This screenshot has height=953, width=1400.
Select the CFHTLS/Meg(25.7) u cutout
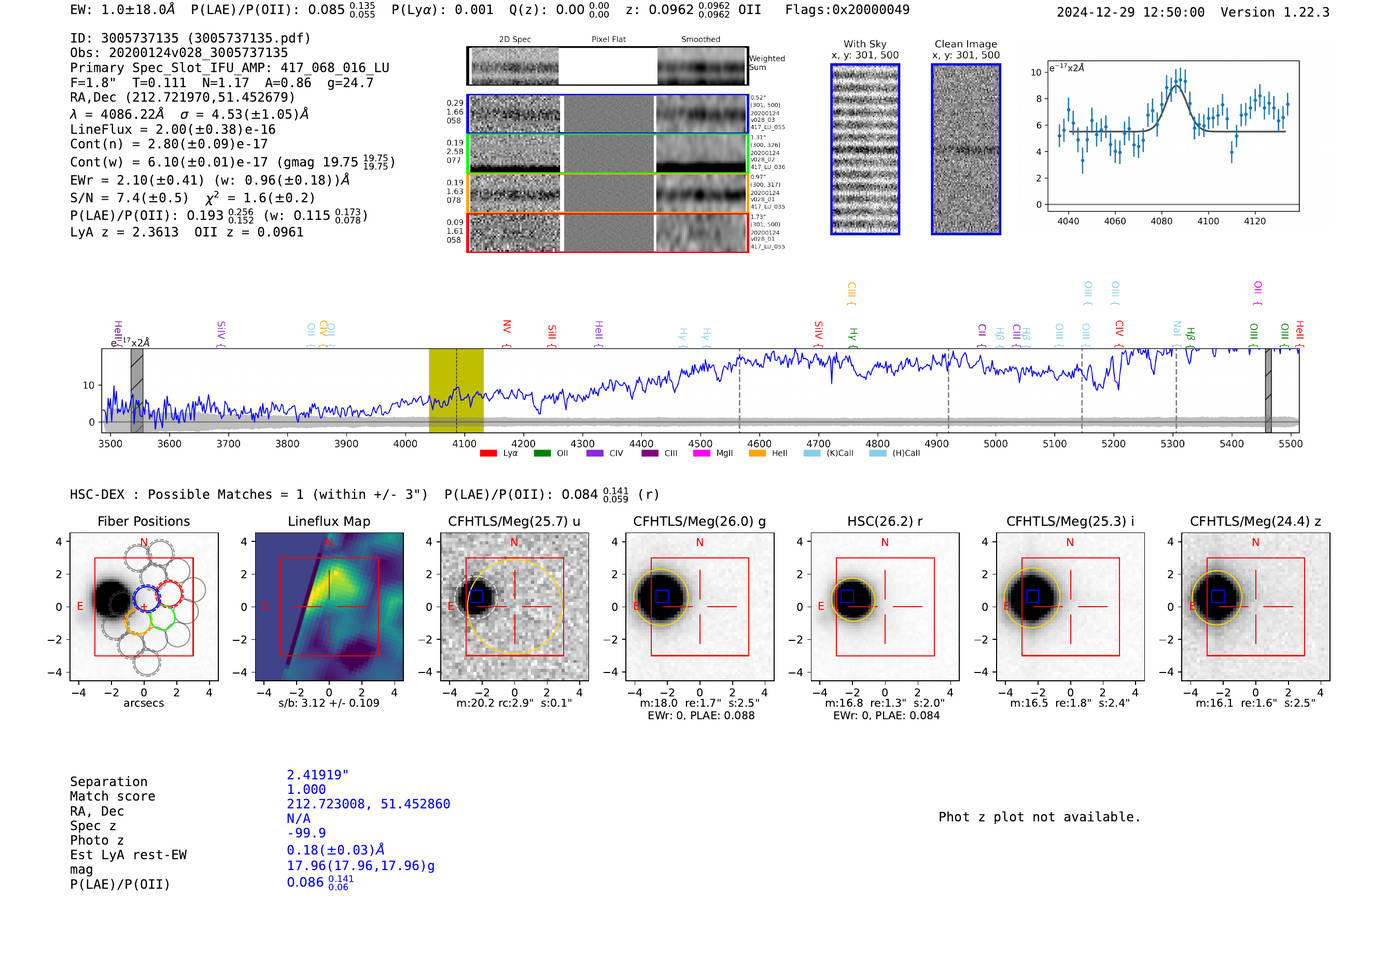click(514, 606)
